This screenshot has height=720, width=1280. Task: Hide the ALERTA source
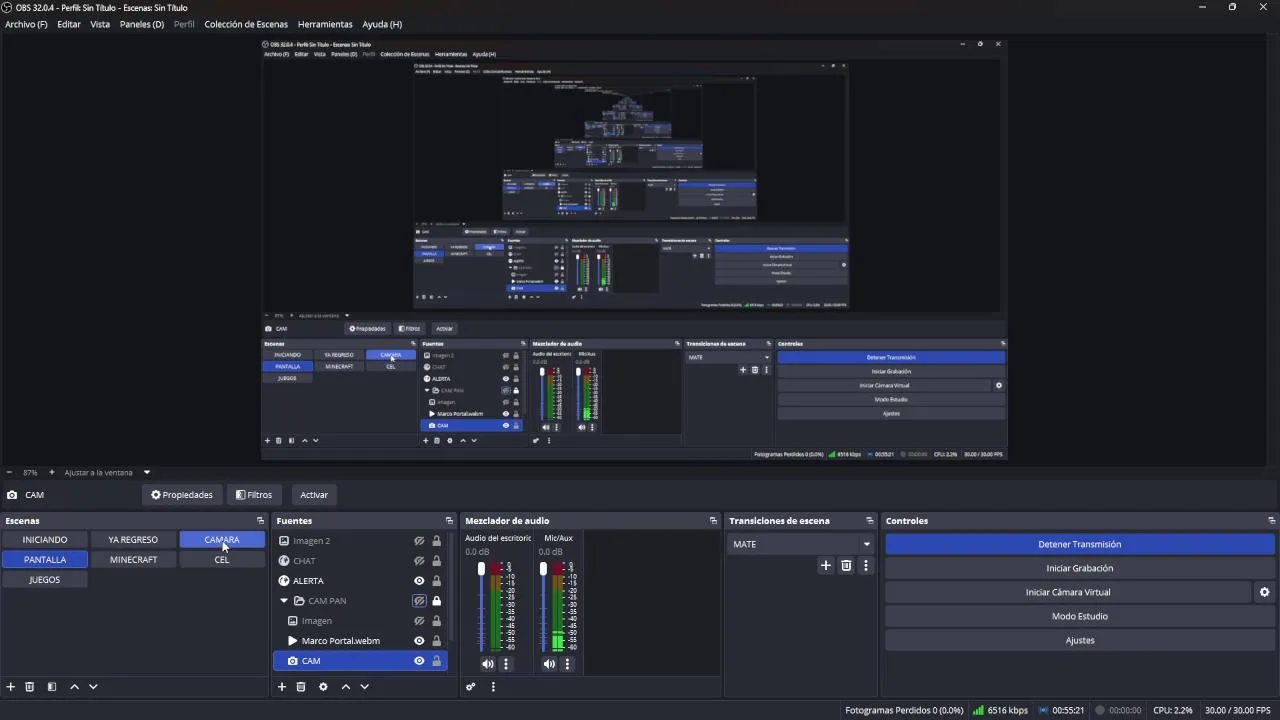pos(419,581)
